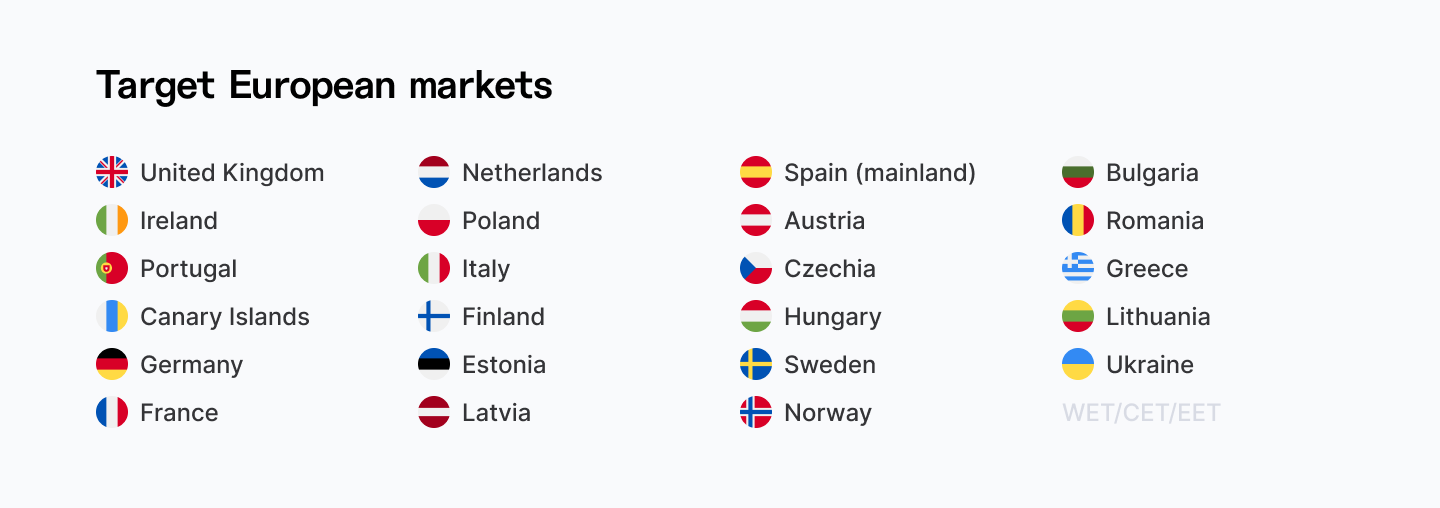The height and width of the screenshot is (508, 1440).
Task: Select the Bulgaria country label
Action: pyautogui.click(x=1152, y=172)
